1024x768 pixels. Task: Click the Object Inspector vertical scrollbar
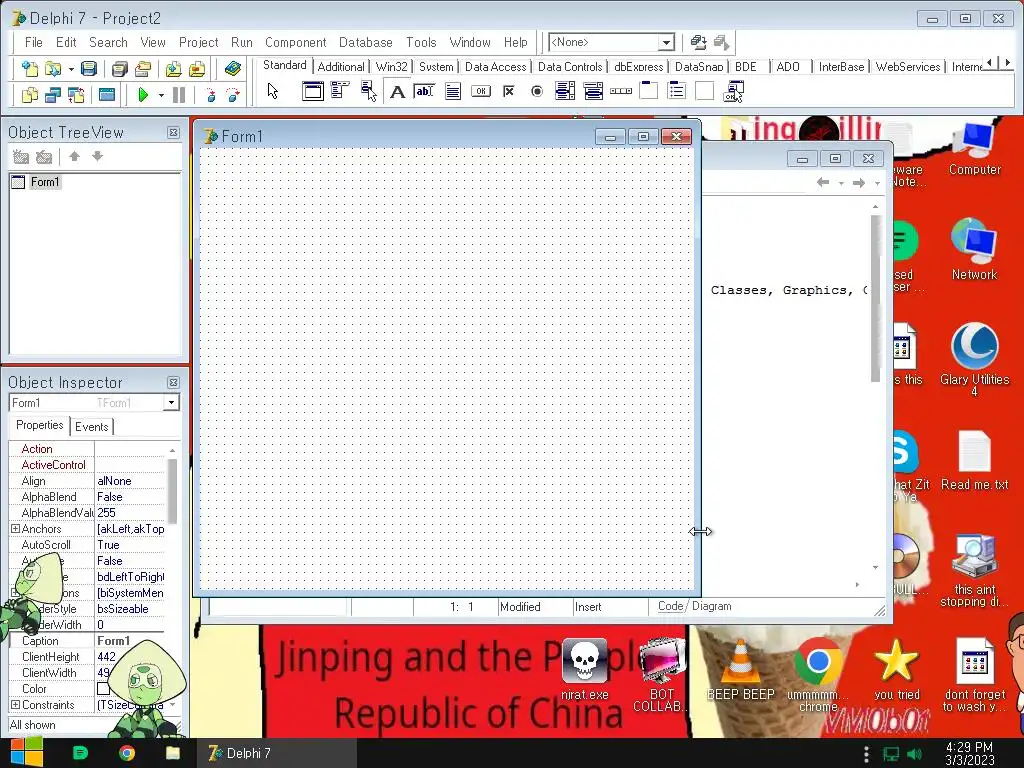click(172, 490)
